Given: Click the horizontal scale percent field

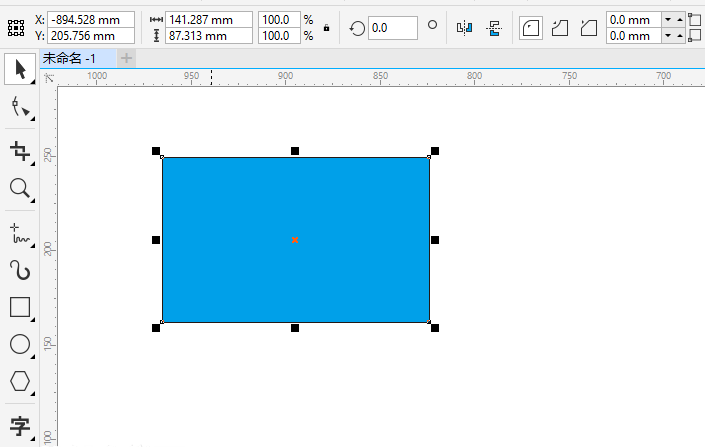Looking at the screenshot, I should coord(279,20).
